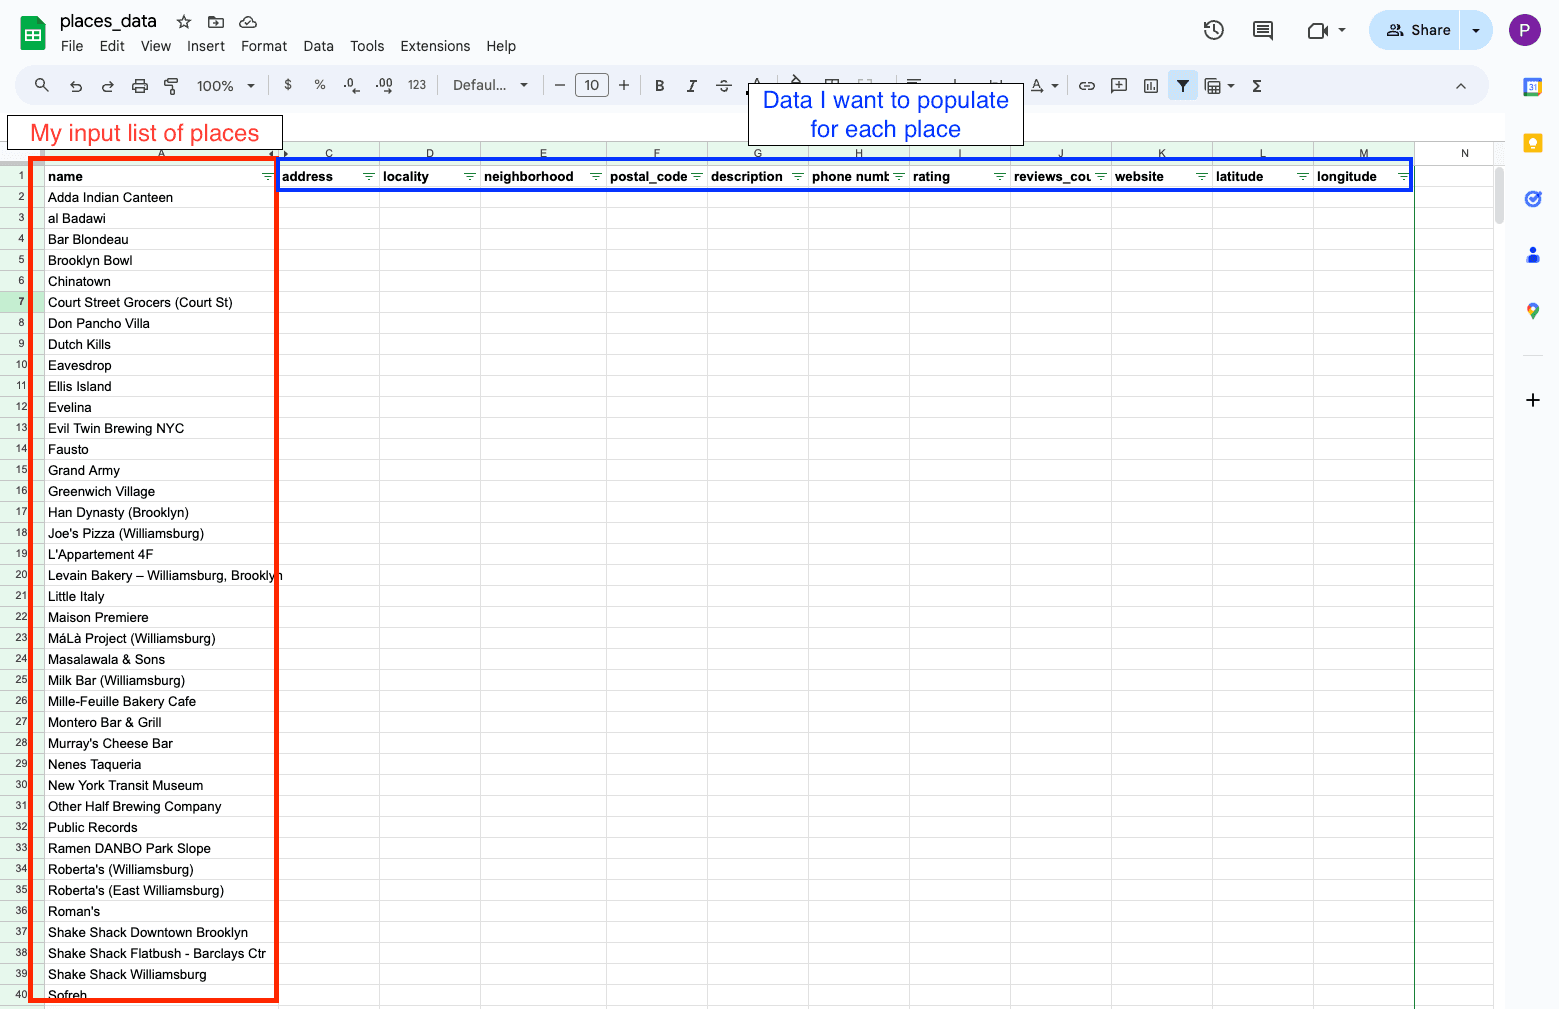Select the cell Ellis Island

[x=159, y=386]
